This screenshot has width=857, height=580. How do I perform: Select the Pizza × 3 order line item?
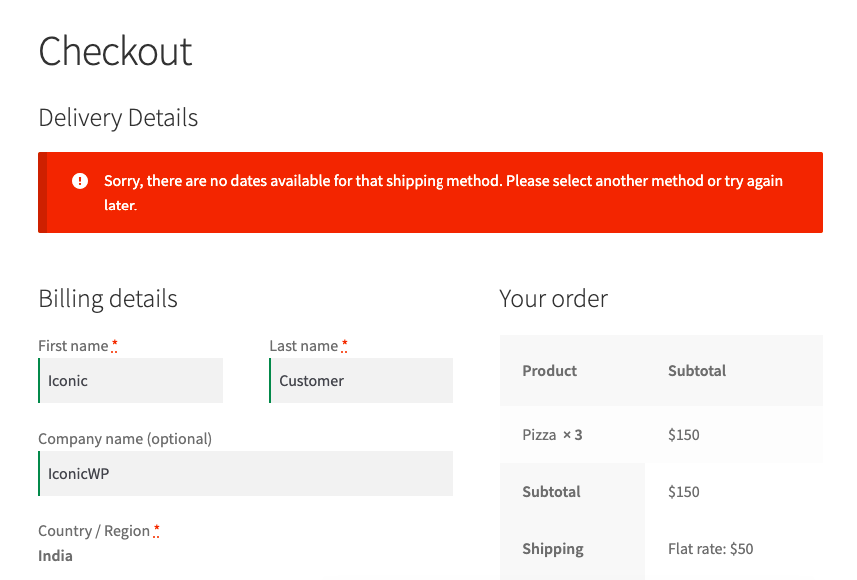(x=551, y=434)
